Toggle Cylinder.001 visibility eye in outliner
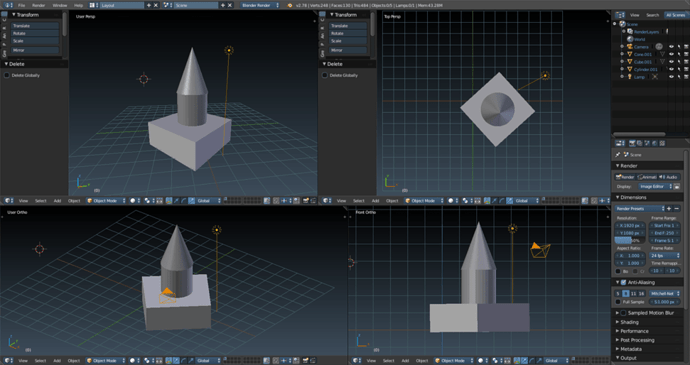690x365 pixels. tap(672, 69)
